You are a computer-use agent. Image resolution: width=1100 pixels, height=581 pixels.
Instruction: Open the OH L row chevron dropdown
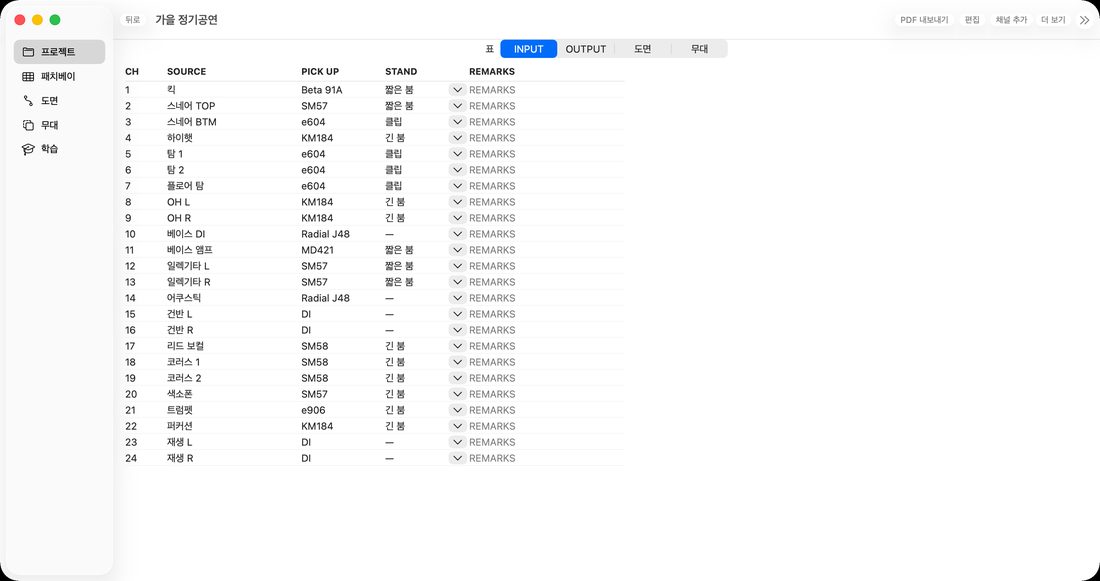[x=457, y=202]
